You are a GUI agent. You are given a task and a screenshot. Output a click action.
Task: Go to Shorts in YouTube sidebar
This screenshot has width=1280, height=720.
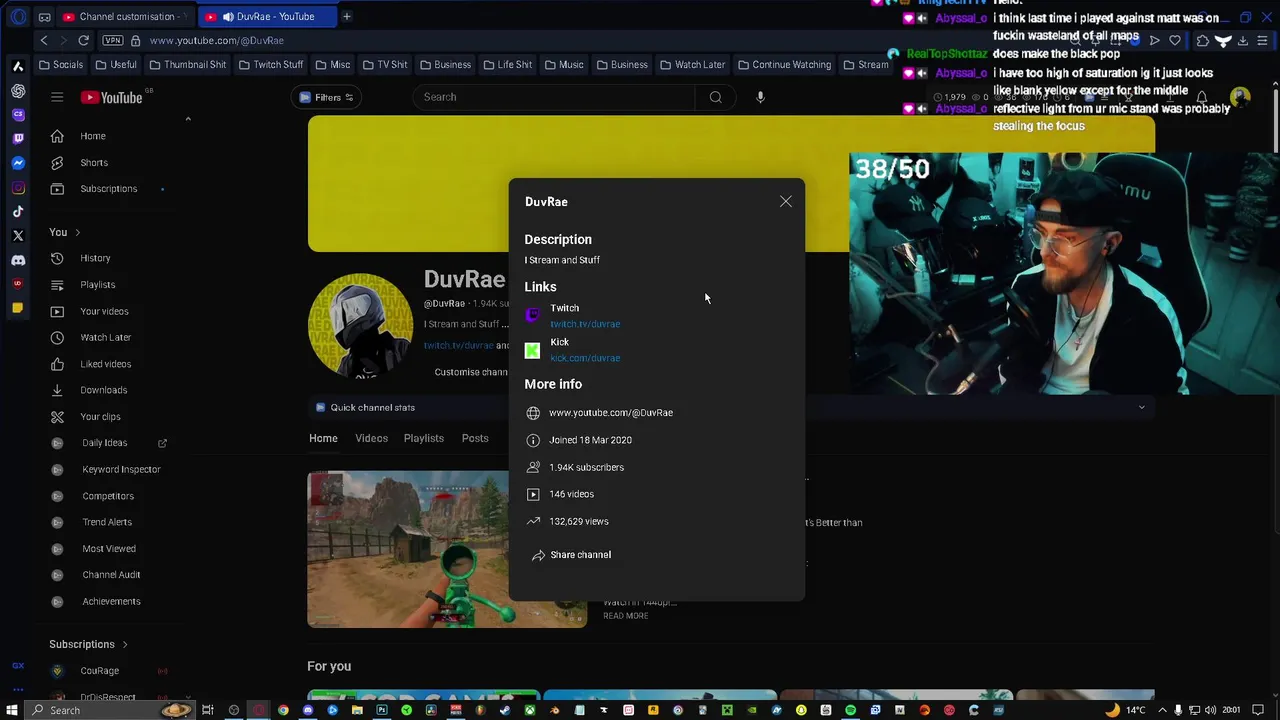coord(93,163)
